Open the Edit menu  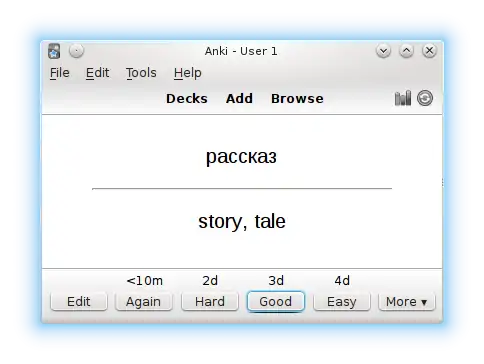(x=97, y=73)
